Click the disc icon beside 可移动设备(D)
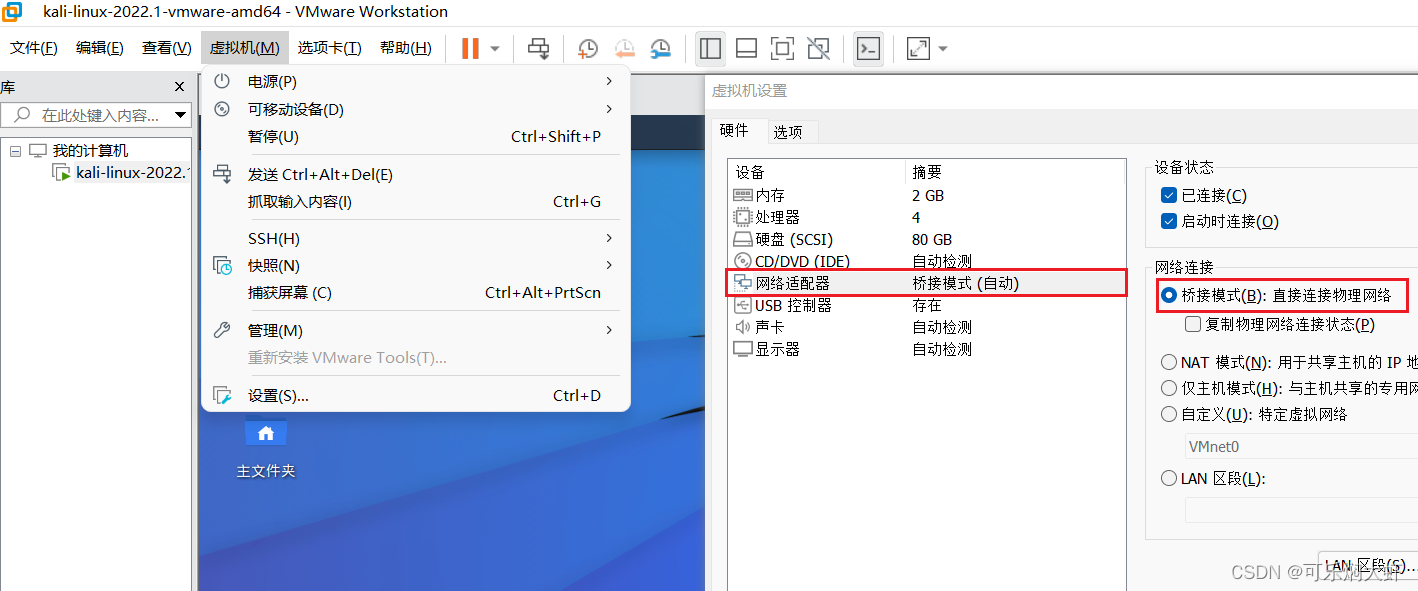1418x591 pixels. coord(223,109)
